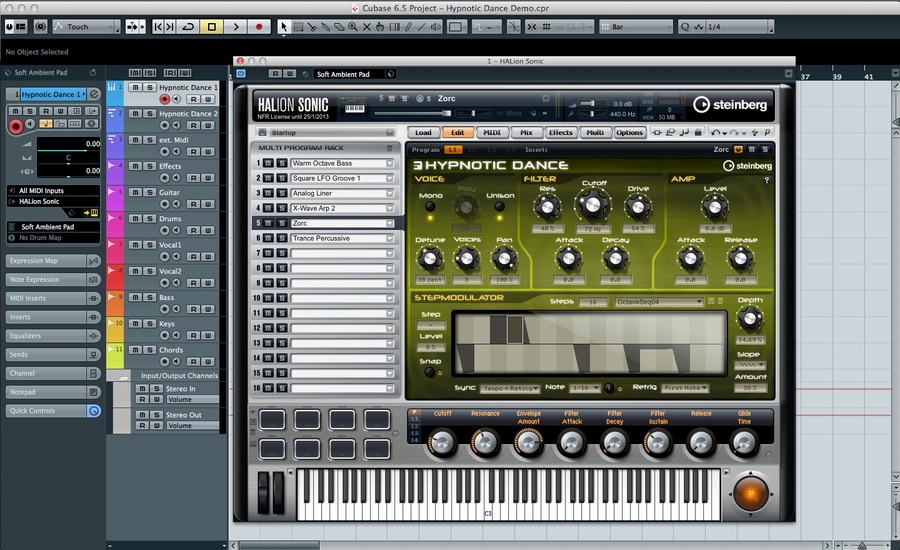
Task: Open the Sync Tempo+Retrig dropdown
Action: tap(510, 389)
